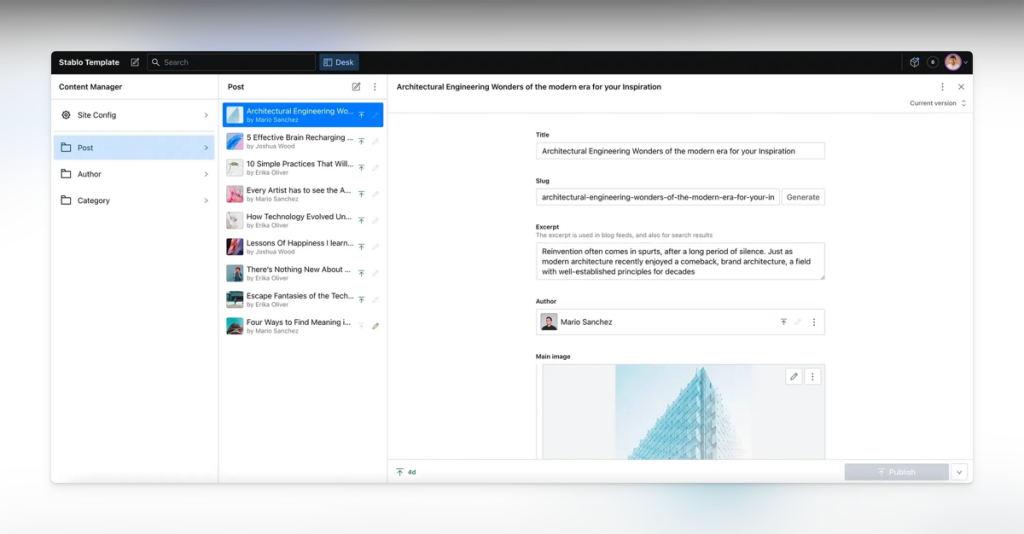This screenshot has width=1024, height=534.
Task: Click the main image building preview
Action: 682,412
